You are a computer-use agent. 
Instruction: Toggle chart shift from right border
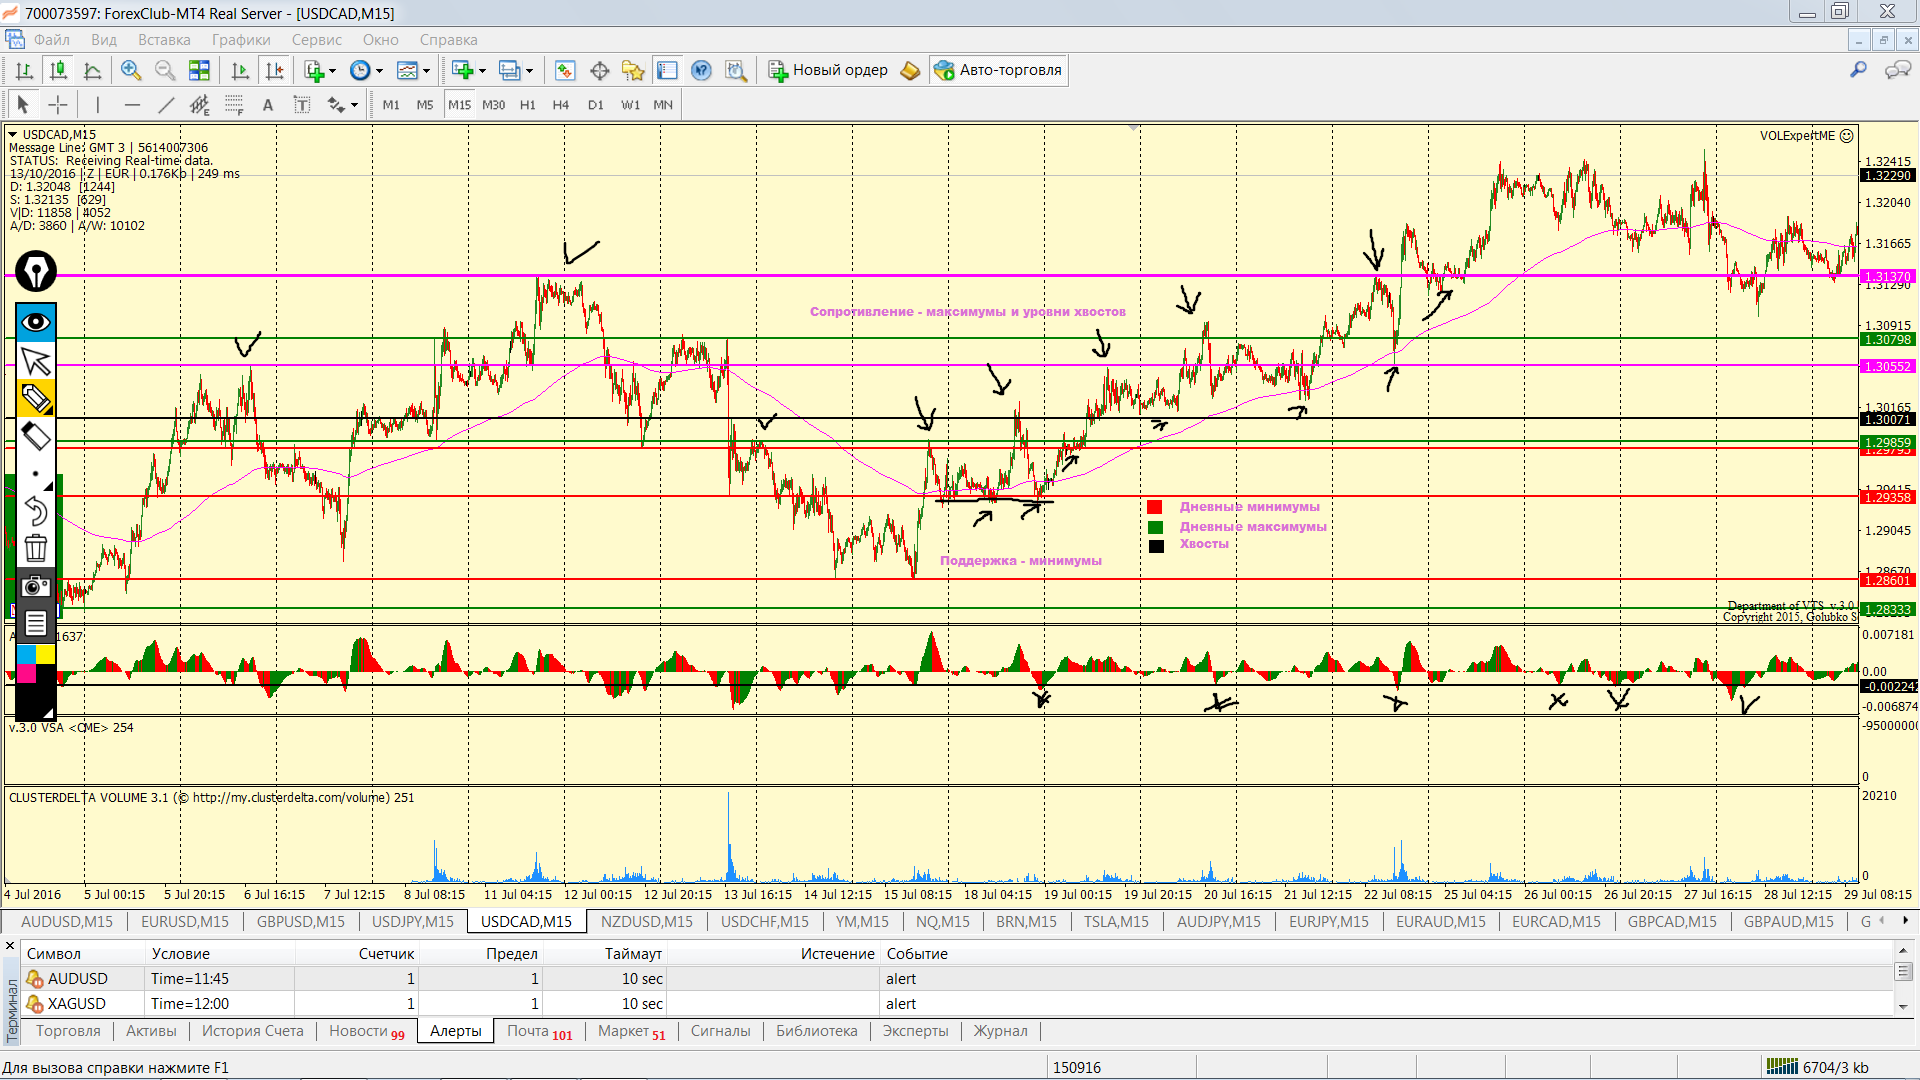click(274, 70)
